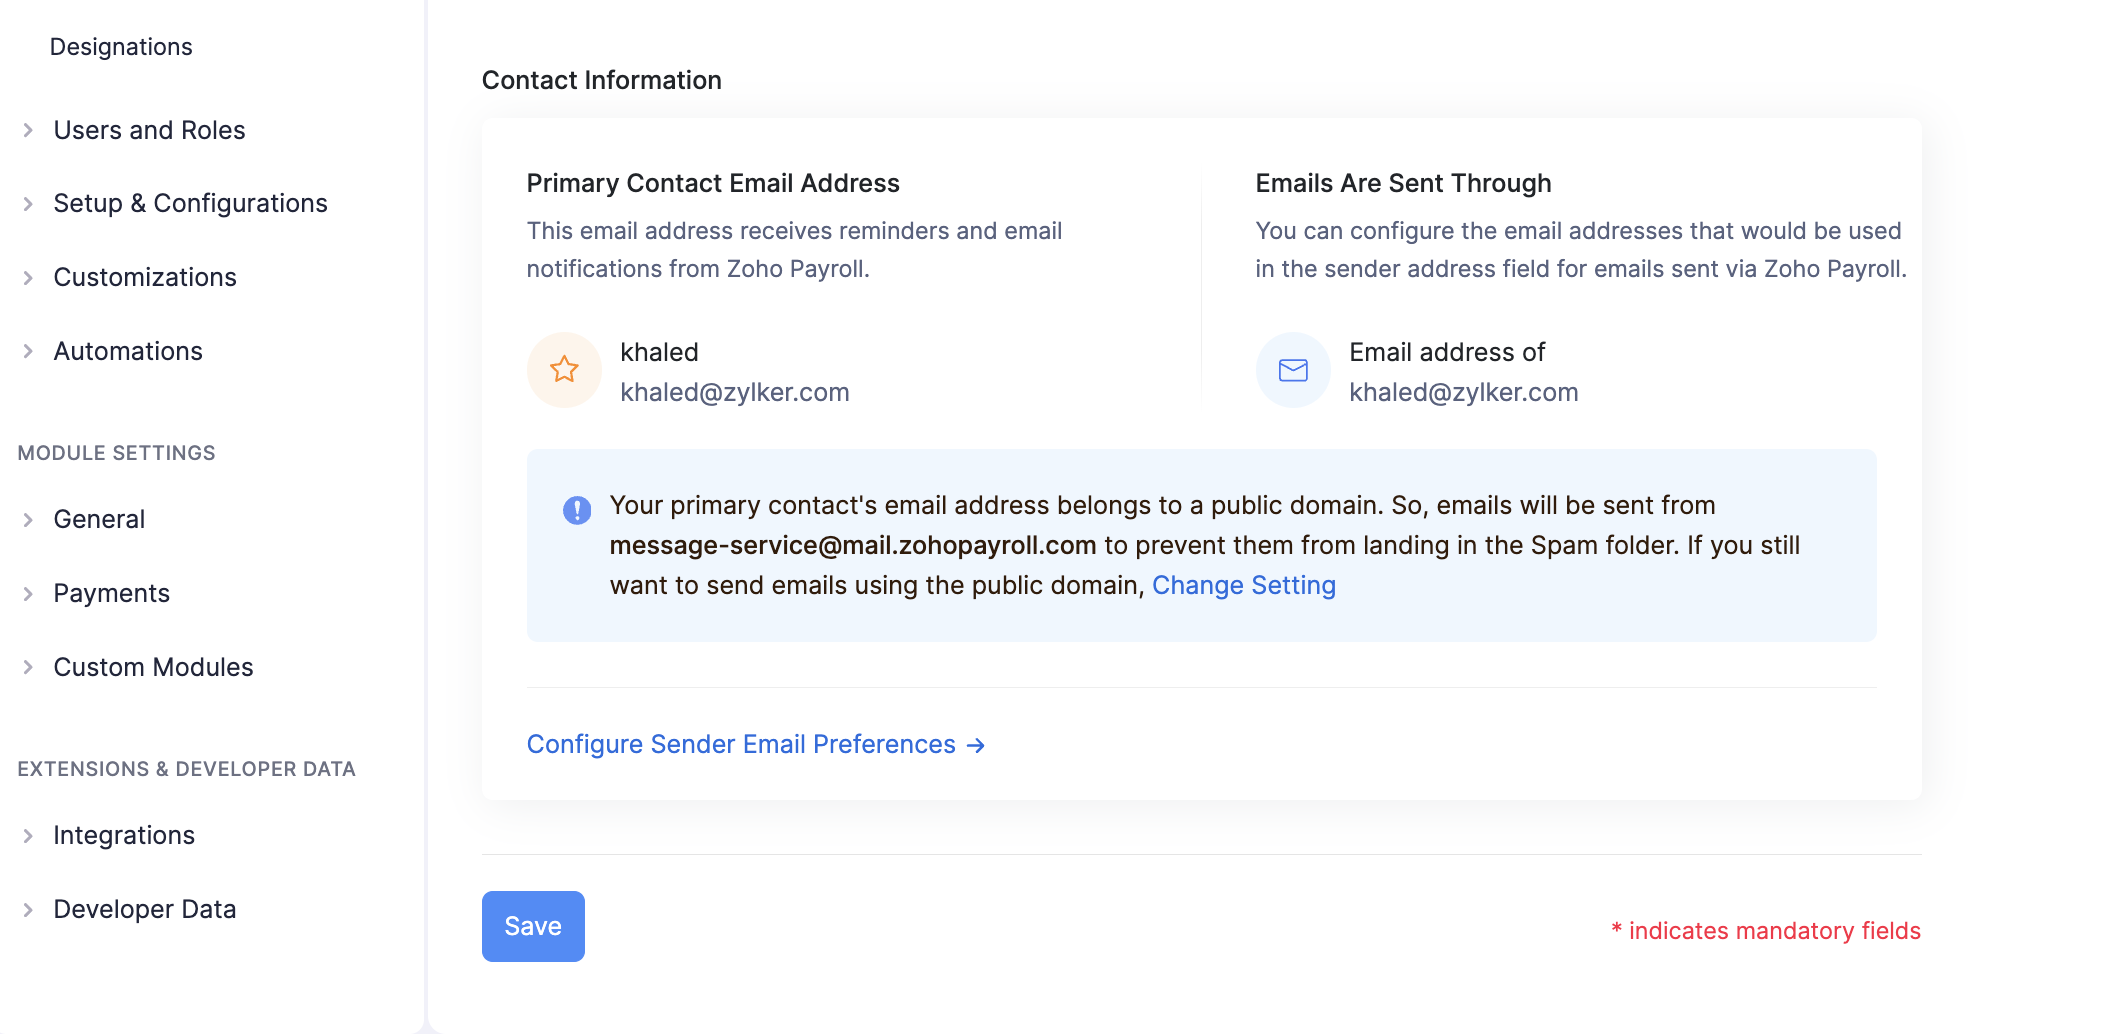Expand the Integrations chevron
Screen dimensions: 2102x1036
(x=28, y=836)
